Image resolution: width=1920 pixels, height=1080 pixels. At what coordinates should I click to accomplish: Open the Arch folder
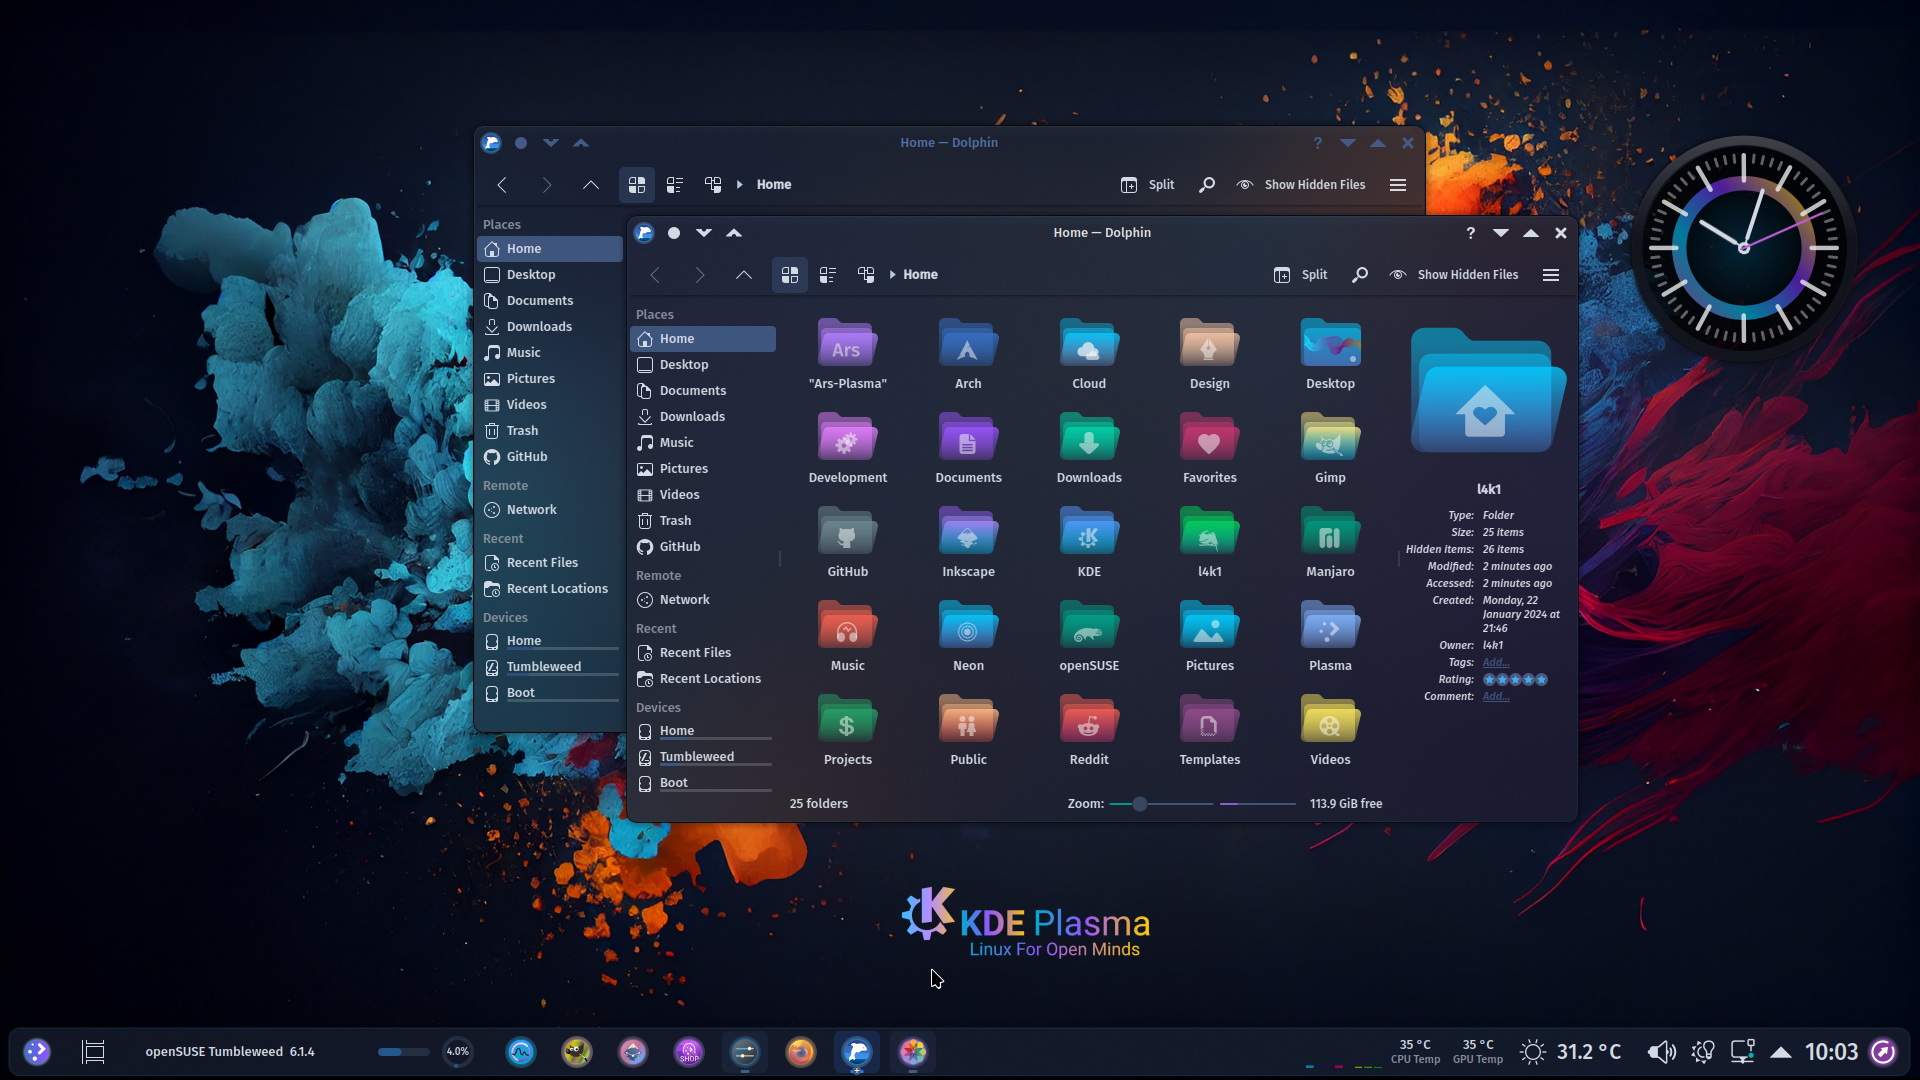click(x=968, y=354)
